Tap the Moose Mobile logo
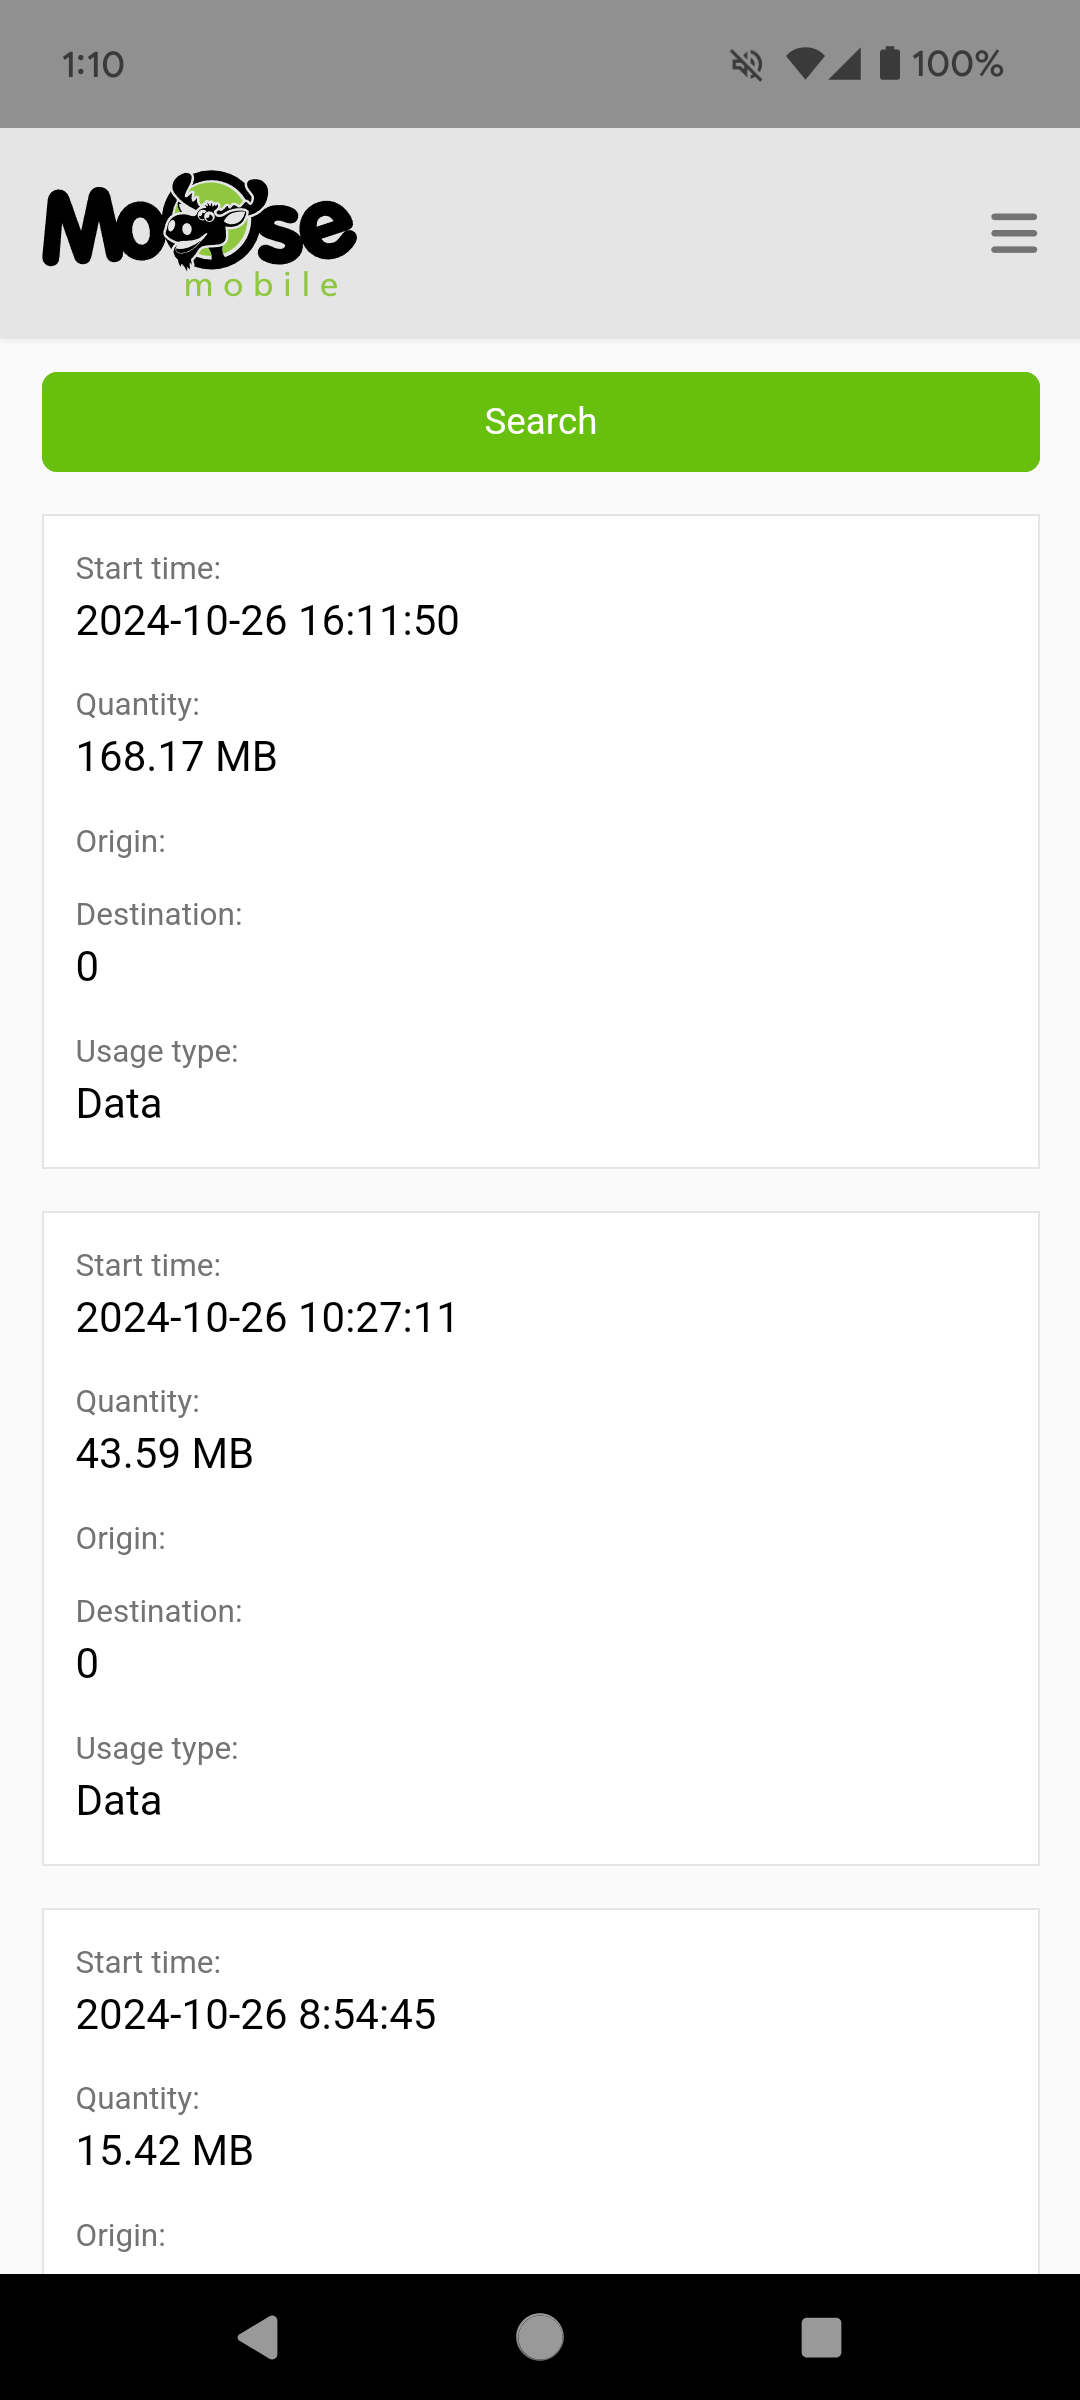Viewport: 1080px width, 2400px height. pyautogui.click(x=200, y=234)
